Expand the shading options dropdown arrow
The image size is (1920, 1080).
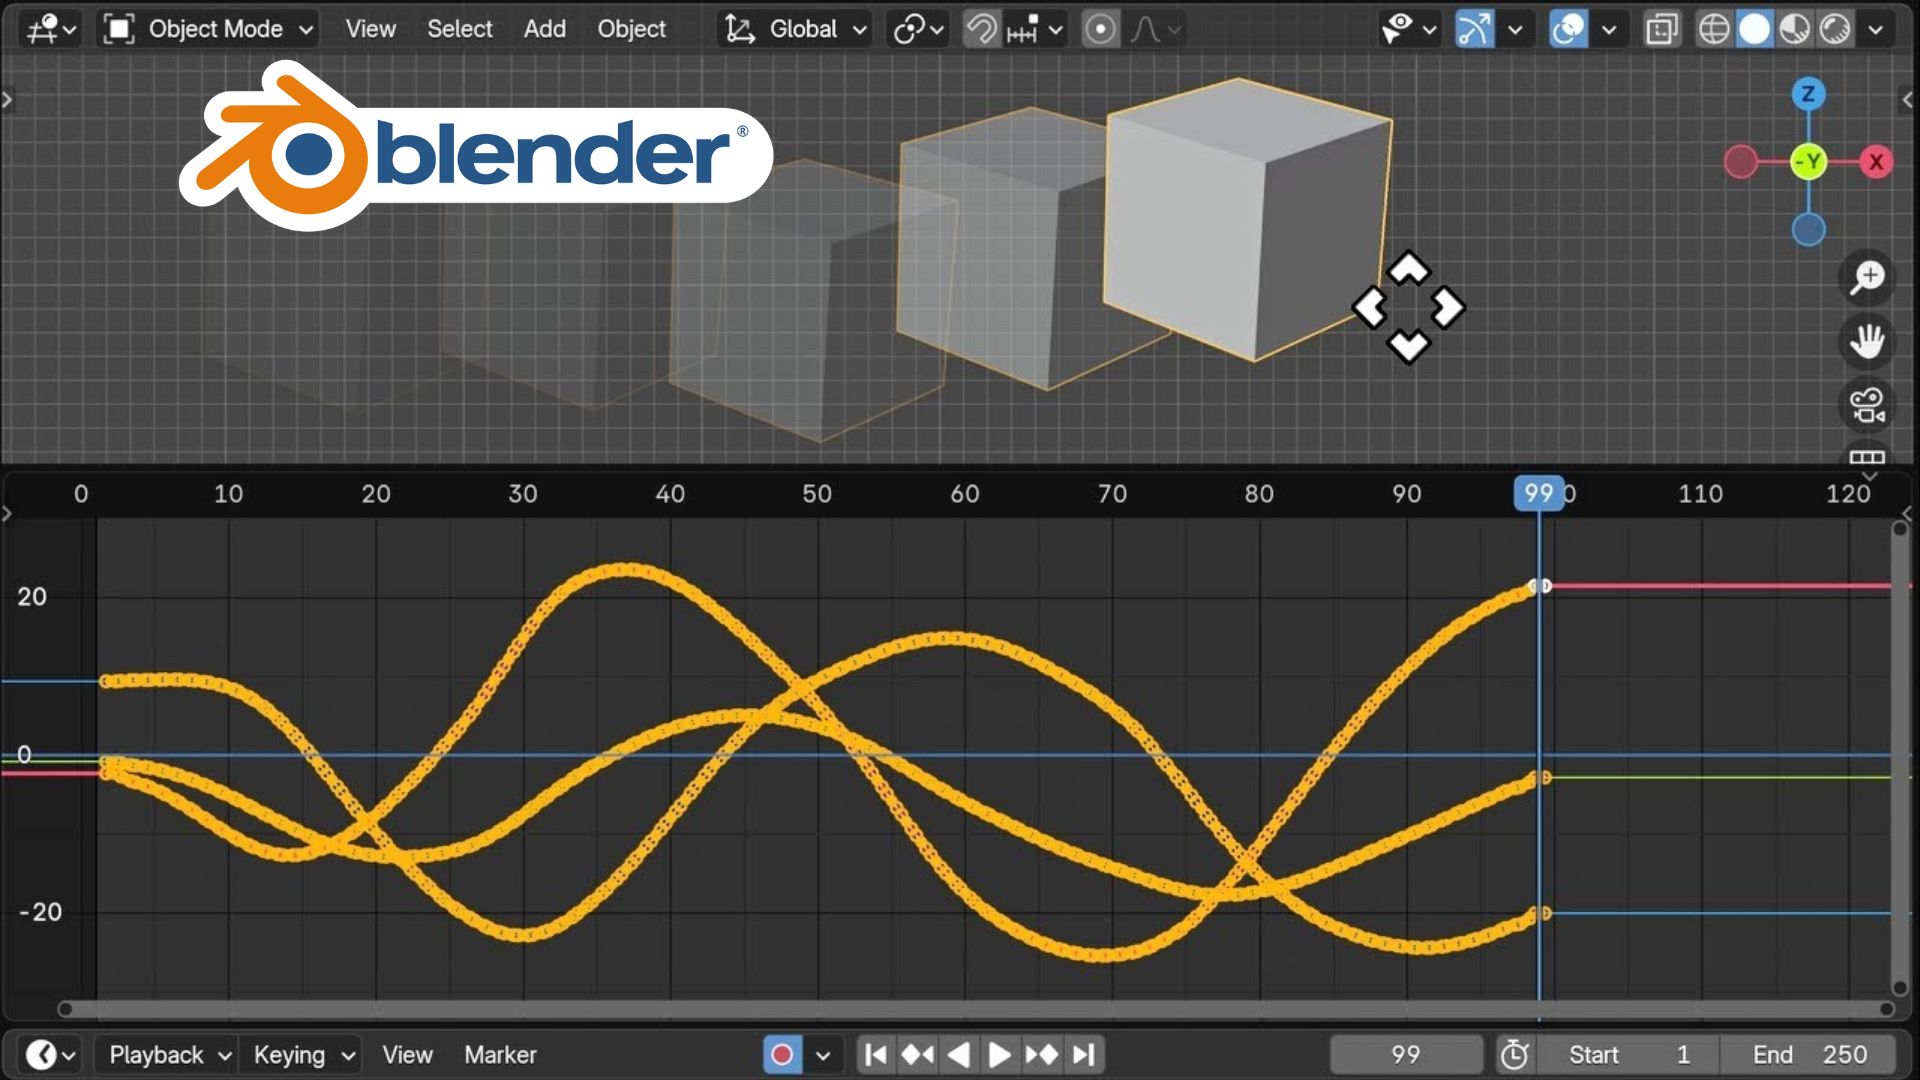tap(1875, 29)
